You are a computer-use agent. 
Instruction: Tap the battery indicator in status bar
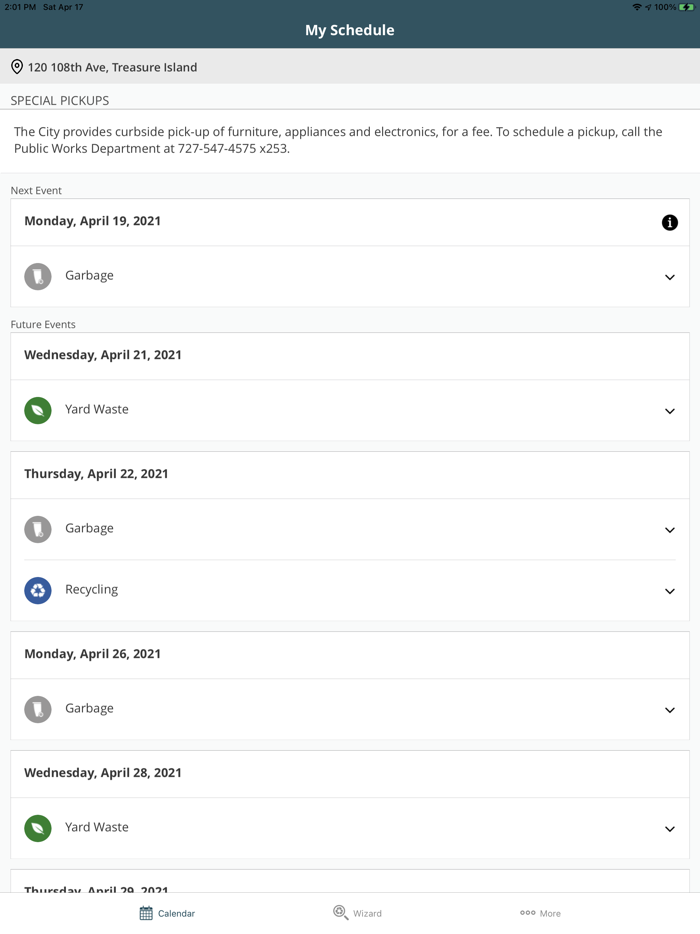tap(686, 7)
